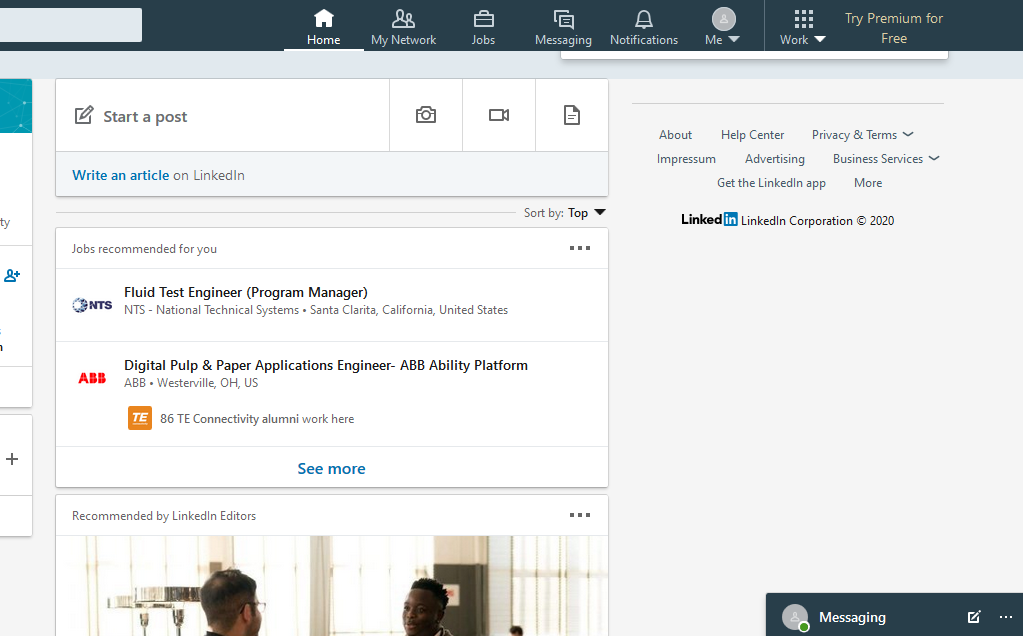This screenshot has height=636, width=1023.
Task: Click the ABB company logo
Action: tap(92, 378)
